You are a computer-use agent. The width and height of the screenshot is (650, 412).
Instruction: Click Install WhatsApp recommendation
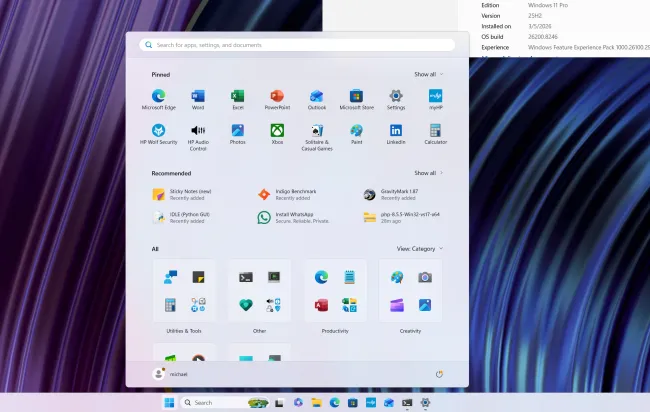pos(293,218)
